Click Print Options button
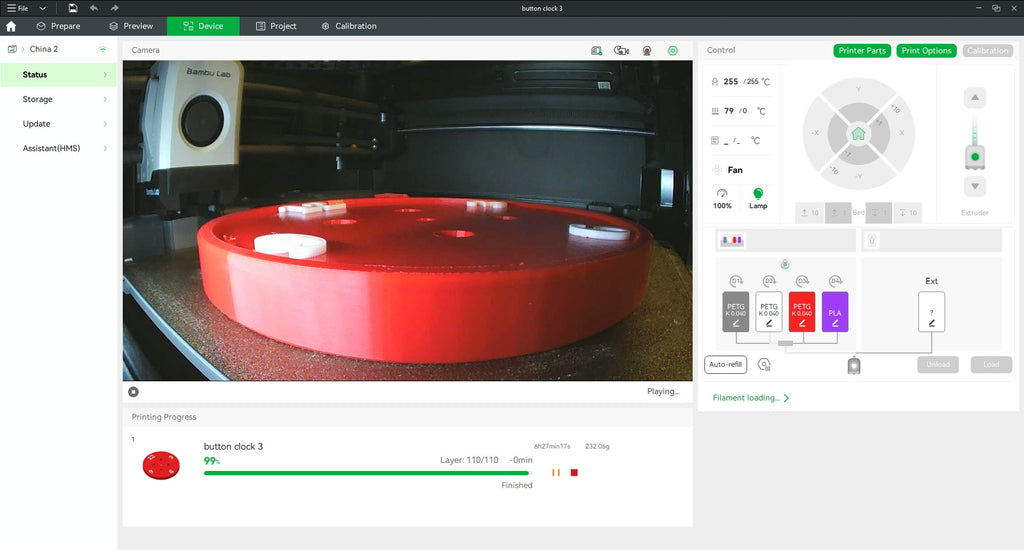Image resolution: width=1024 pixels, height=550 pixels. point(926,50)
